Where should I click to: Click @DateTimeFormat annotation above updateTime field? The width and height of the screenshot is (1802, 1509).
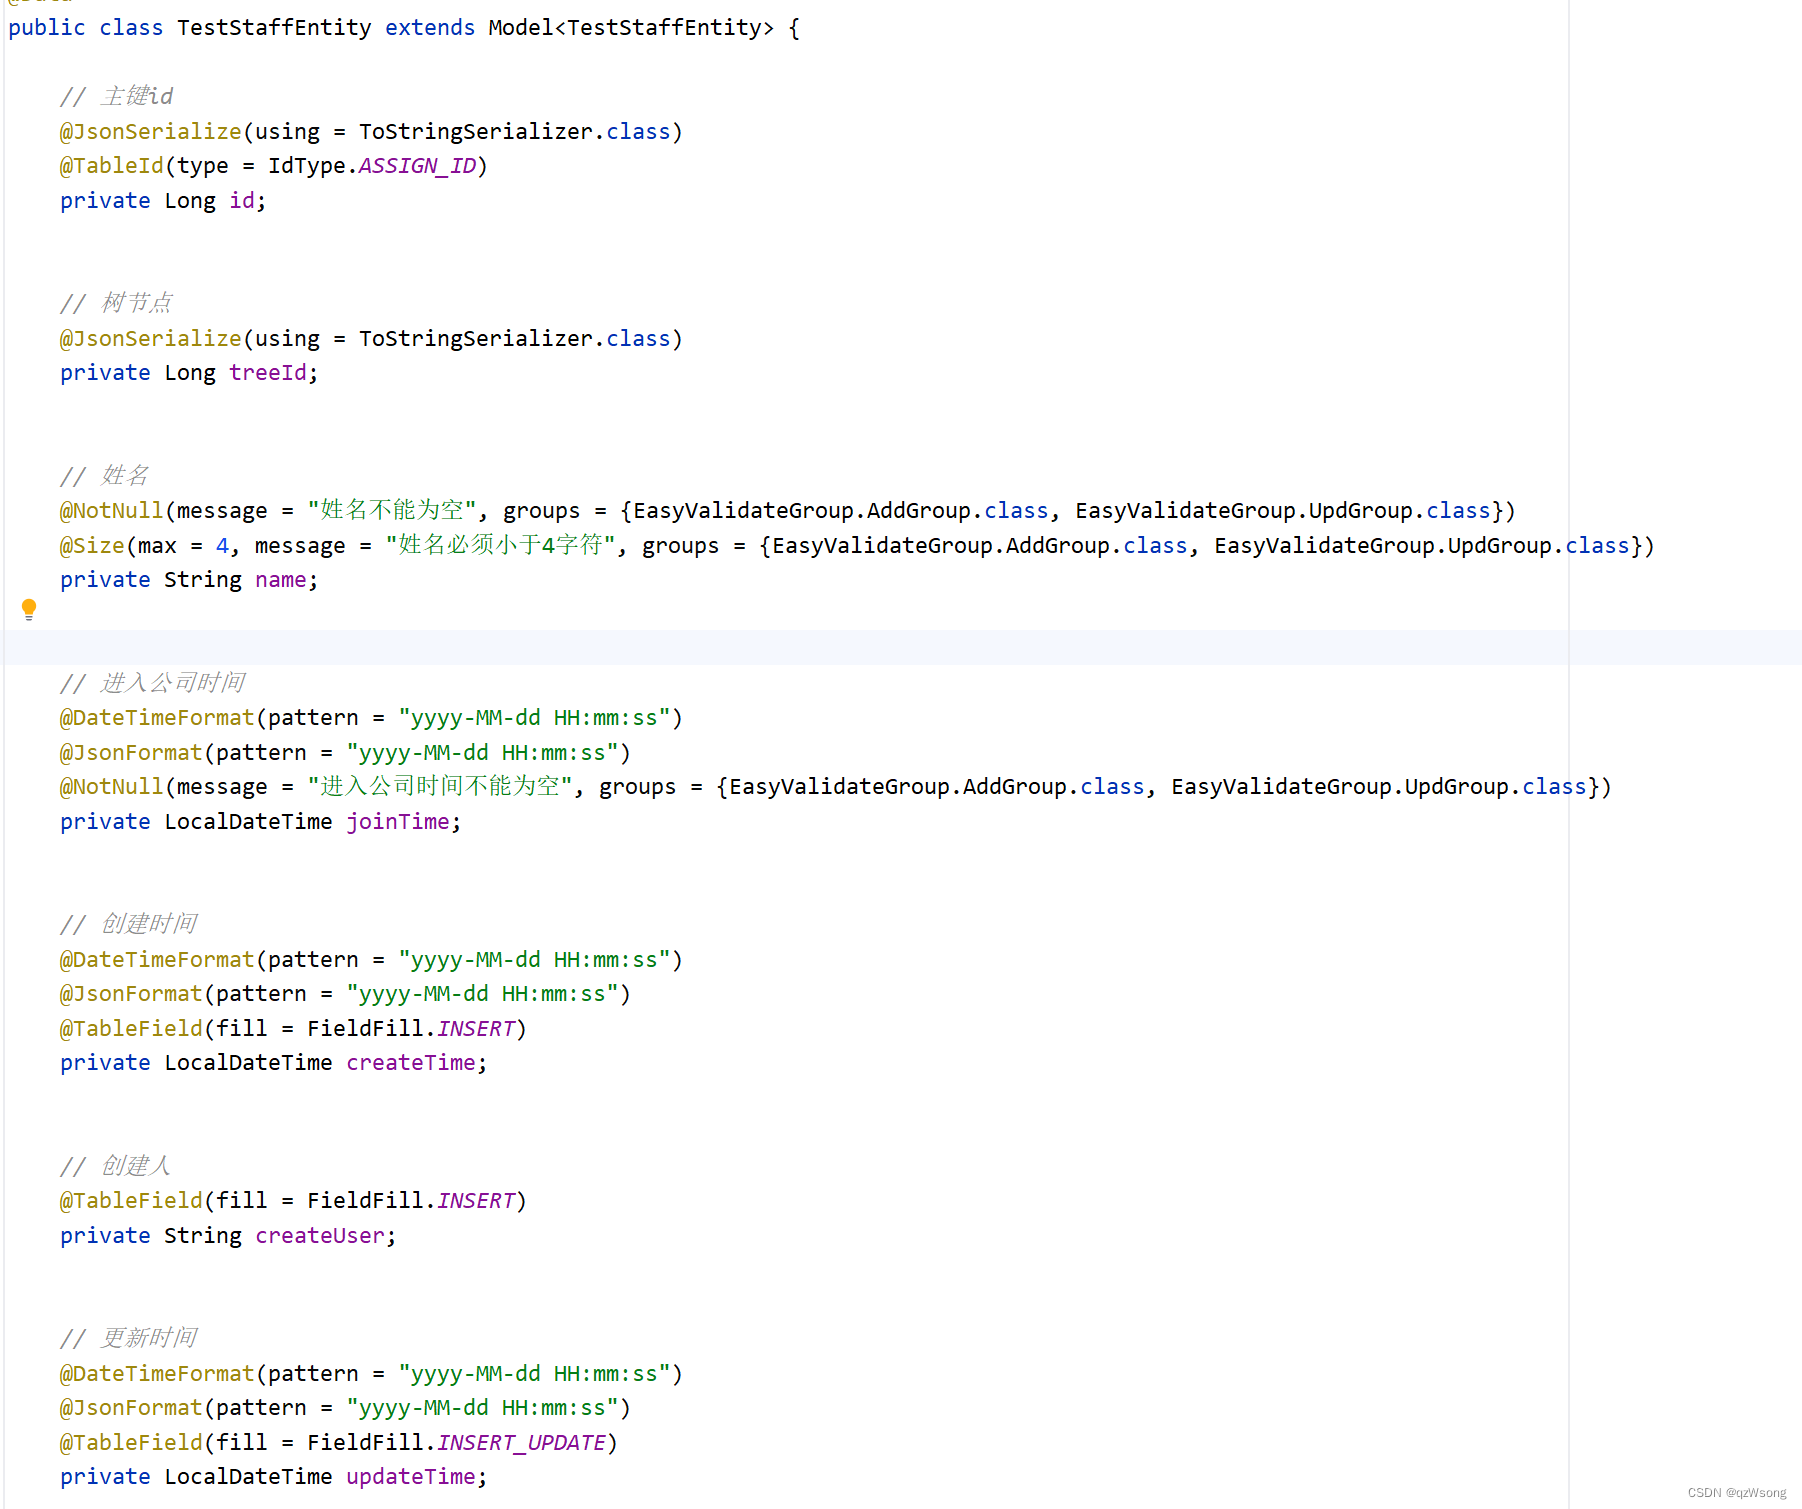coord(157,1374)
